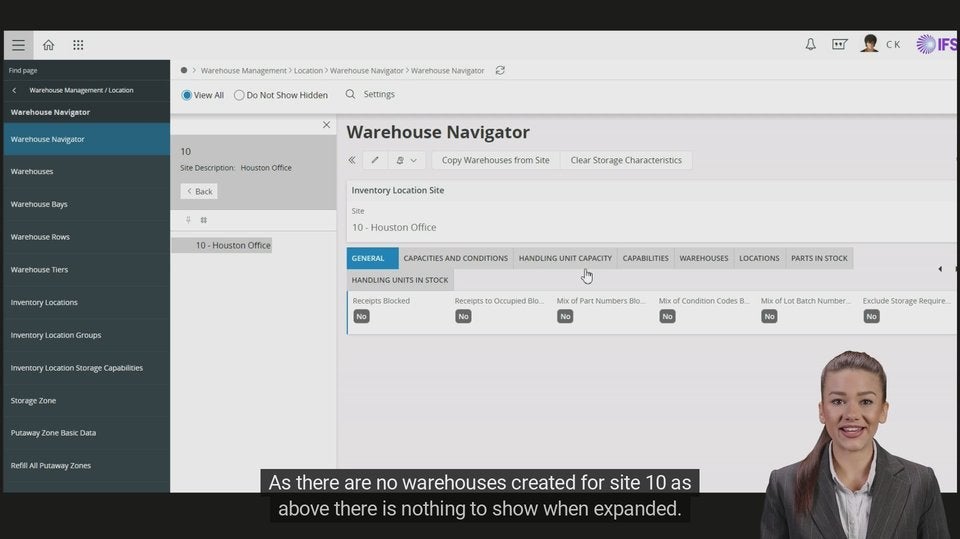This screenshot has height=539, width=960.
Task: Close the navigator tree panel
Action: pyautogui.click(x=326, y=125)
